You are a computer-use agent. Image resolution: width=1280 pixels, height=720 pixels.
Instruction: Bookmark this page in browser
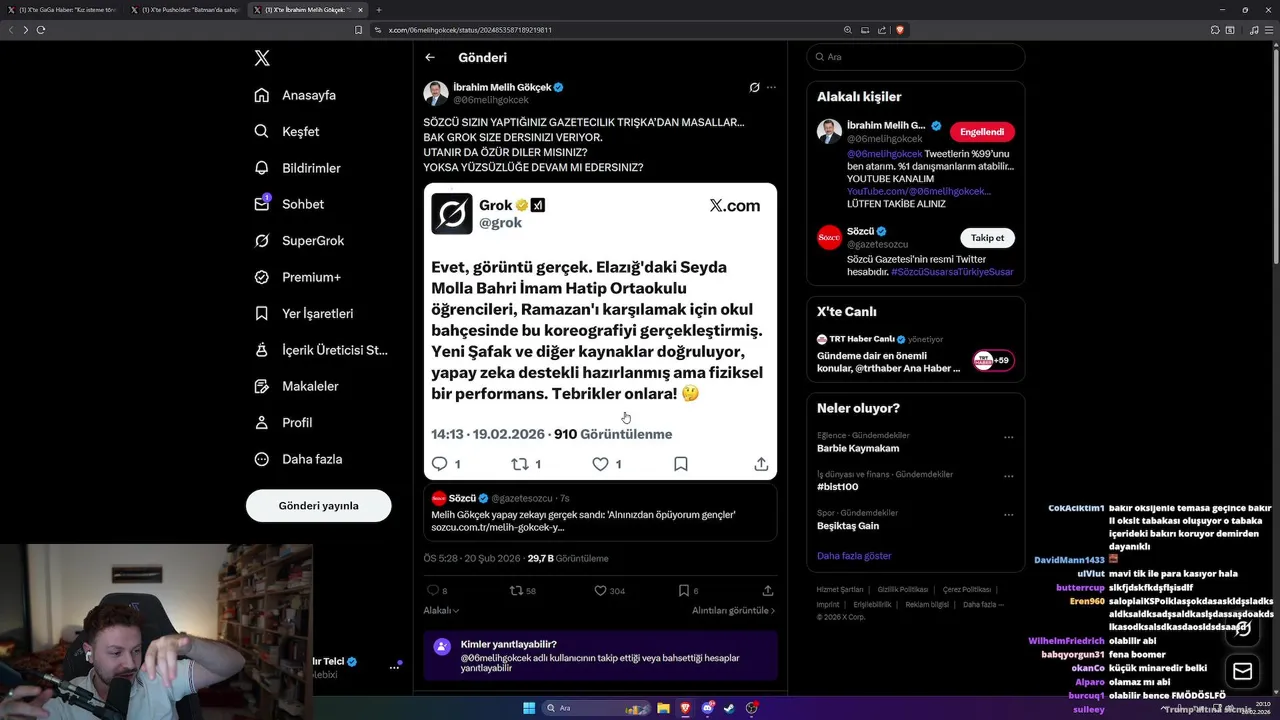pos(359,30)
